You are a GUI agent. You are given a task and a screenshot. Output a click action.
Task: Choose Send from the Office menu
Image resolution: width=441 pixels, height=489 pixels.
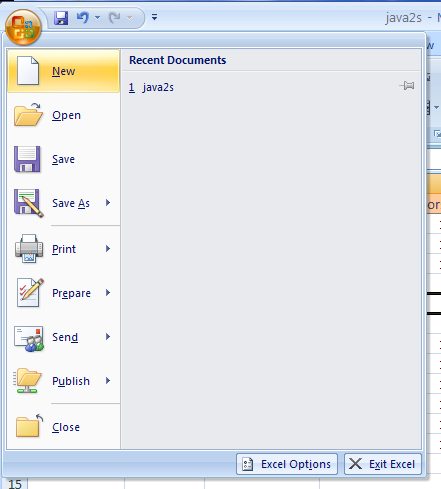pos(63,337)
